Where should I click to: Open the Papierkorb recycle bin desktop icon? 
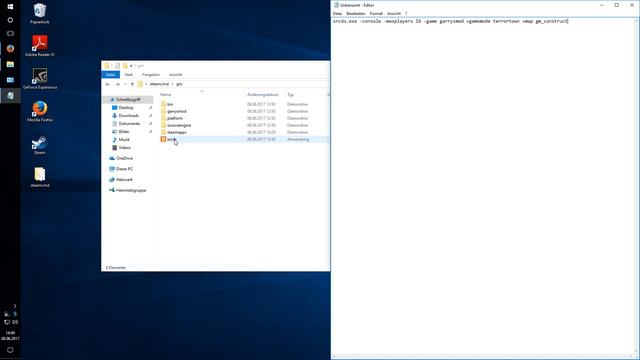(x=40, y=13)
